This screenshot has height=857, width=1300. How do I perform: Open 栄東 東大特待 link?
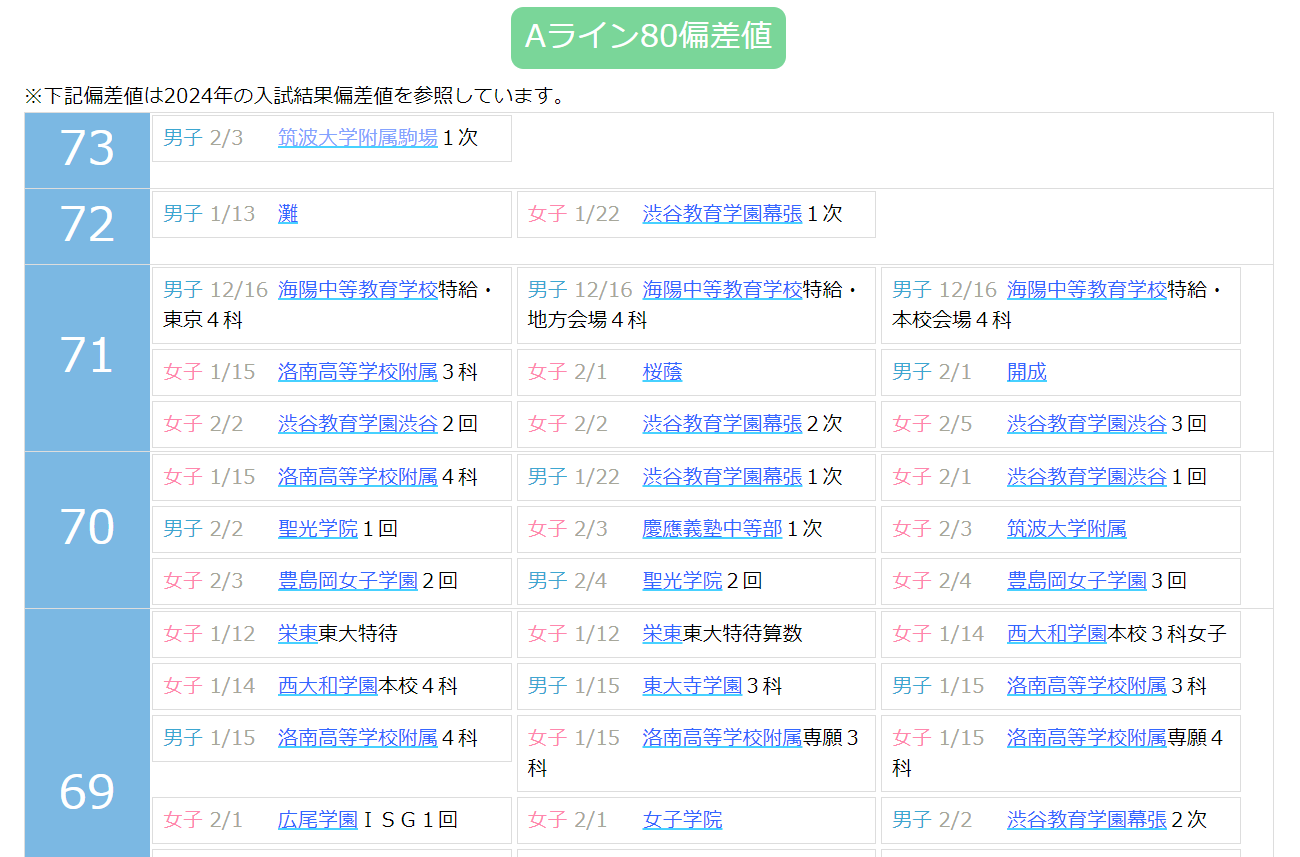click(298, 634)
